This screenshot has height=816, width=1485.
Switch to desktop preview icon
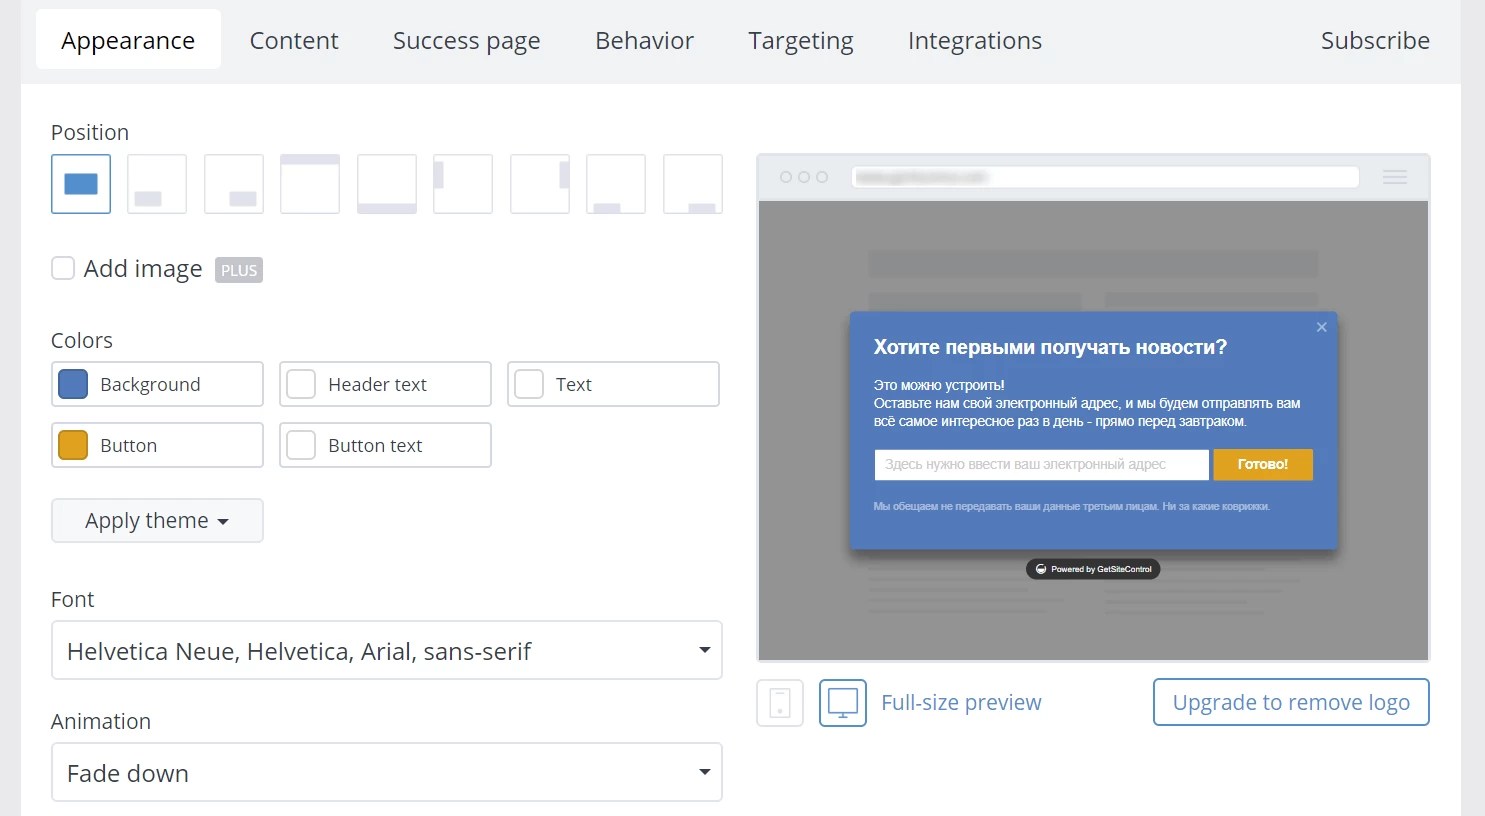pos(843,703)
